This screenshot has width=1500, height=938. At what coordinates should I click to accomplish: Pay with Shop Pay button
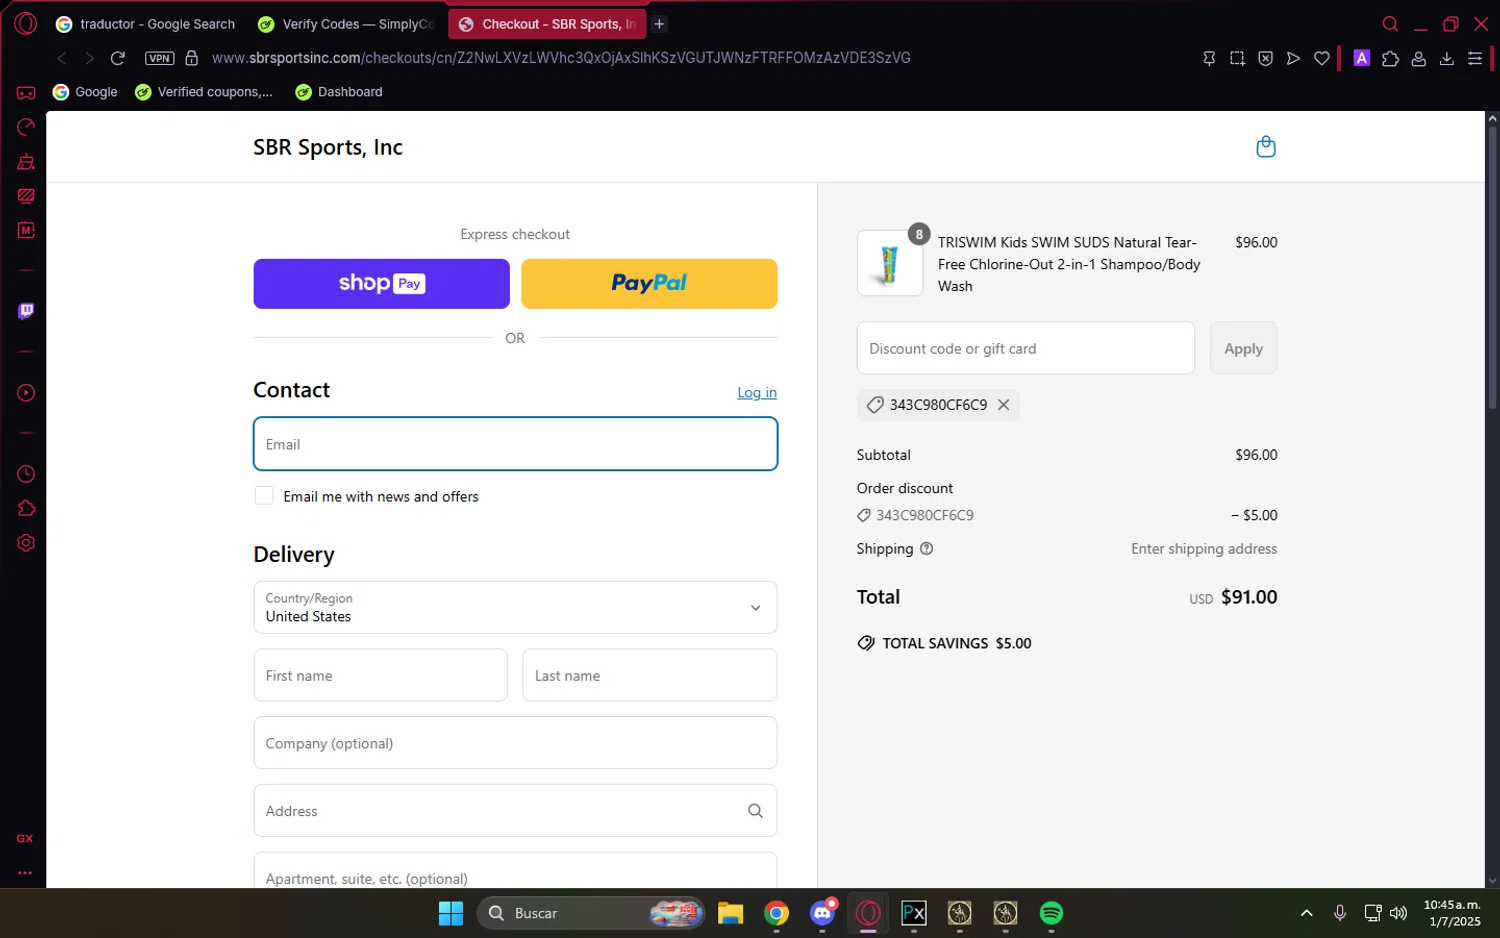[381, 284]
